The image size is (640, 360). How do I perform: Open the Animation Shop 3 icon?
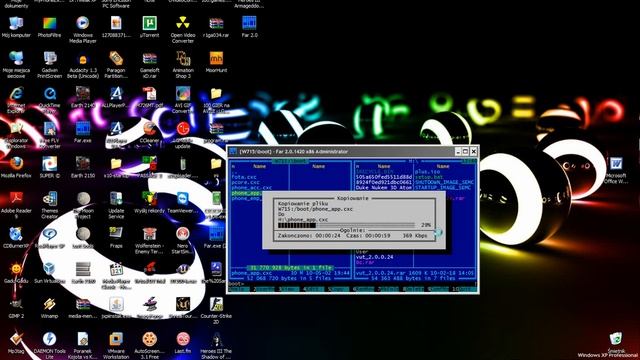(x=182, y=65)
